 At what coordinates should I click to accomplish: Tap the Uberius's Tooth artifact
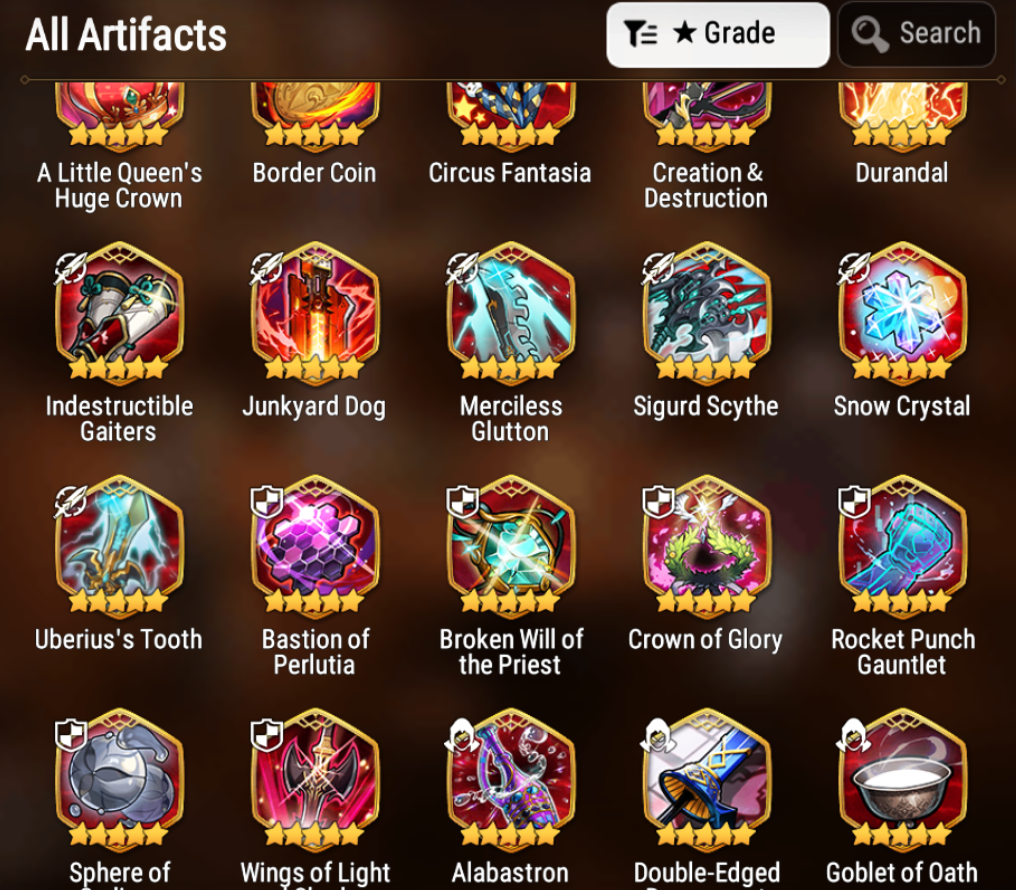119,544
